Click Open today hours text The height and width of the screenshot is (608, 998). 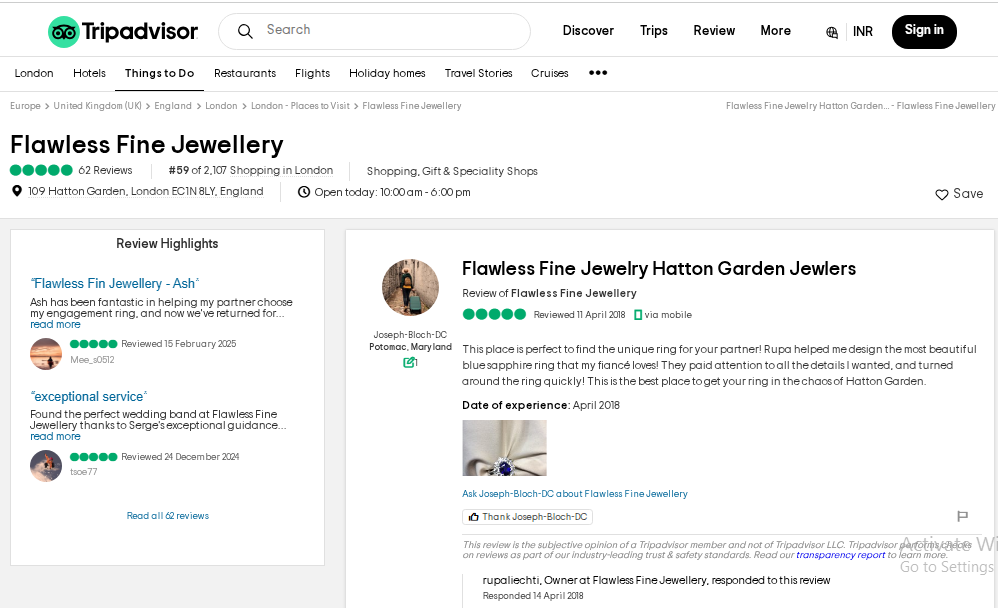[392, 192]
